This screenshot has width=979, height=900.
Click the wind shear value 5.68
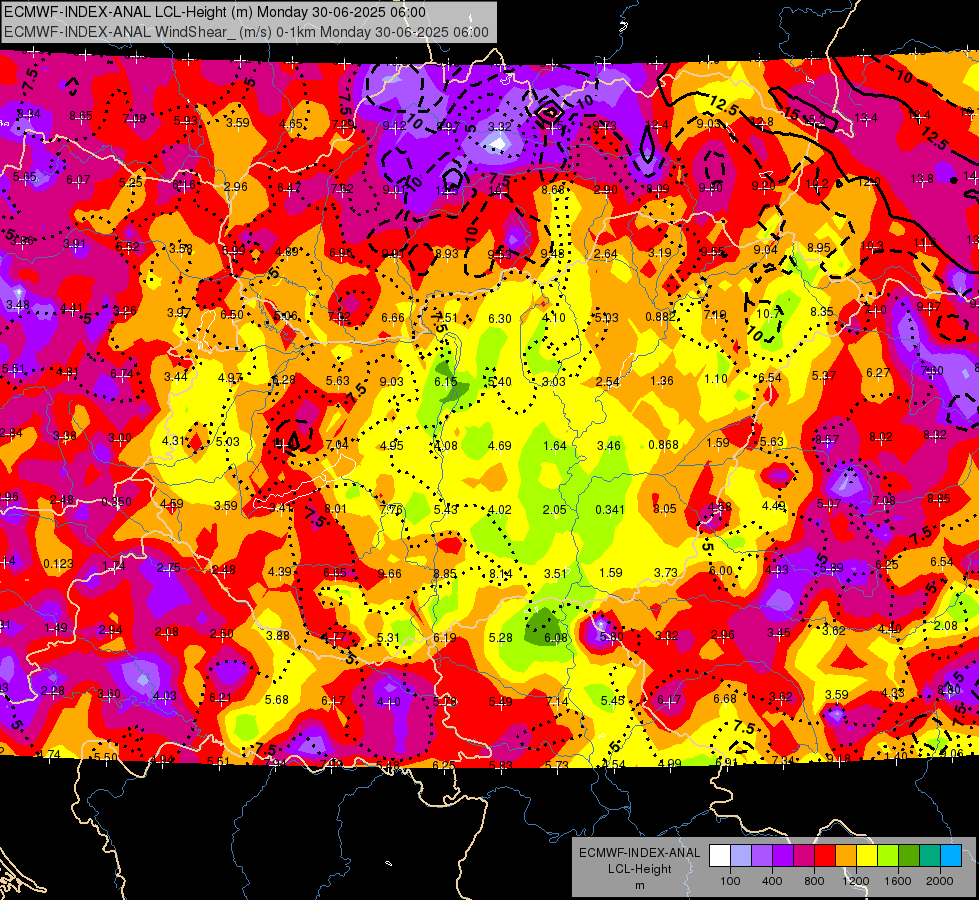277,700
